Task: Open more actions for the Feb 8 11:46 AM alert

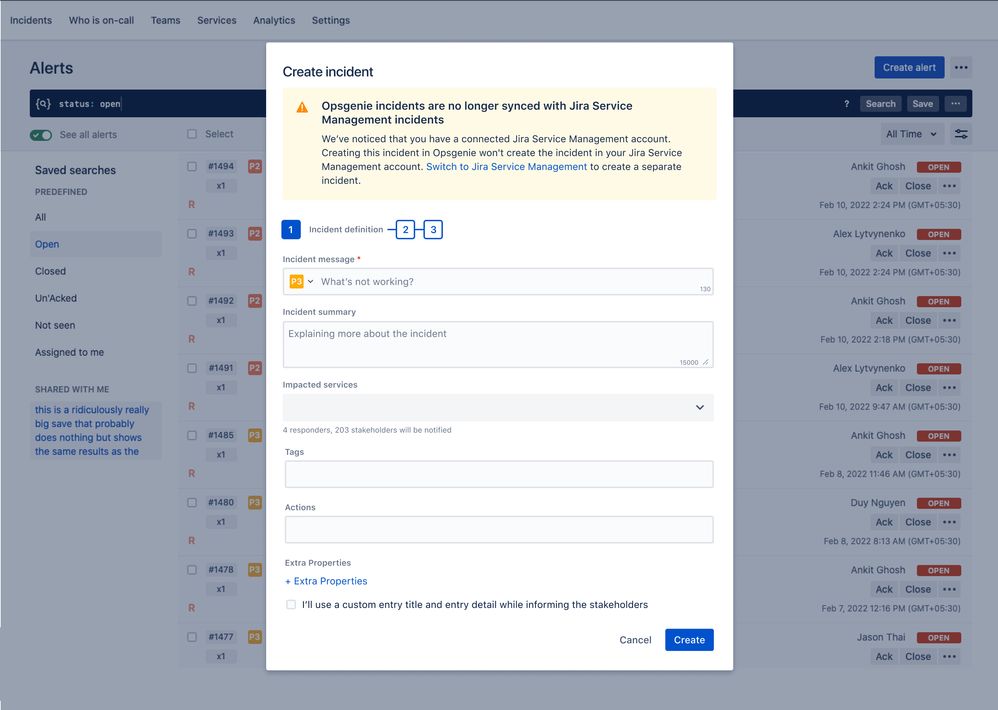Action: 949,455
